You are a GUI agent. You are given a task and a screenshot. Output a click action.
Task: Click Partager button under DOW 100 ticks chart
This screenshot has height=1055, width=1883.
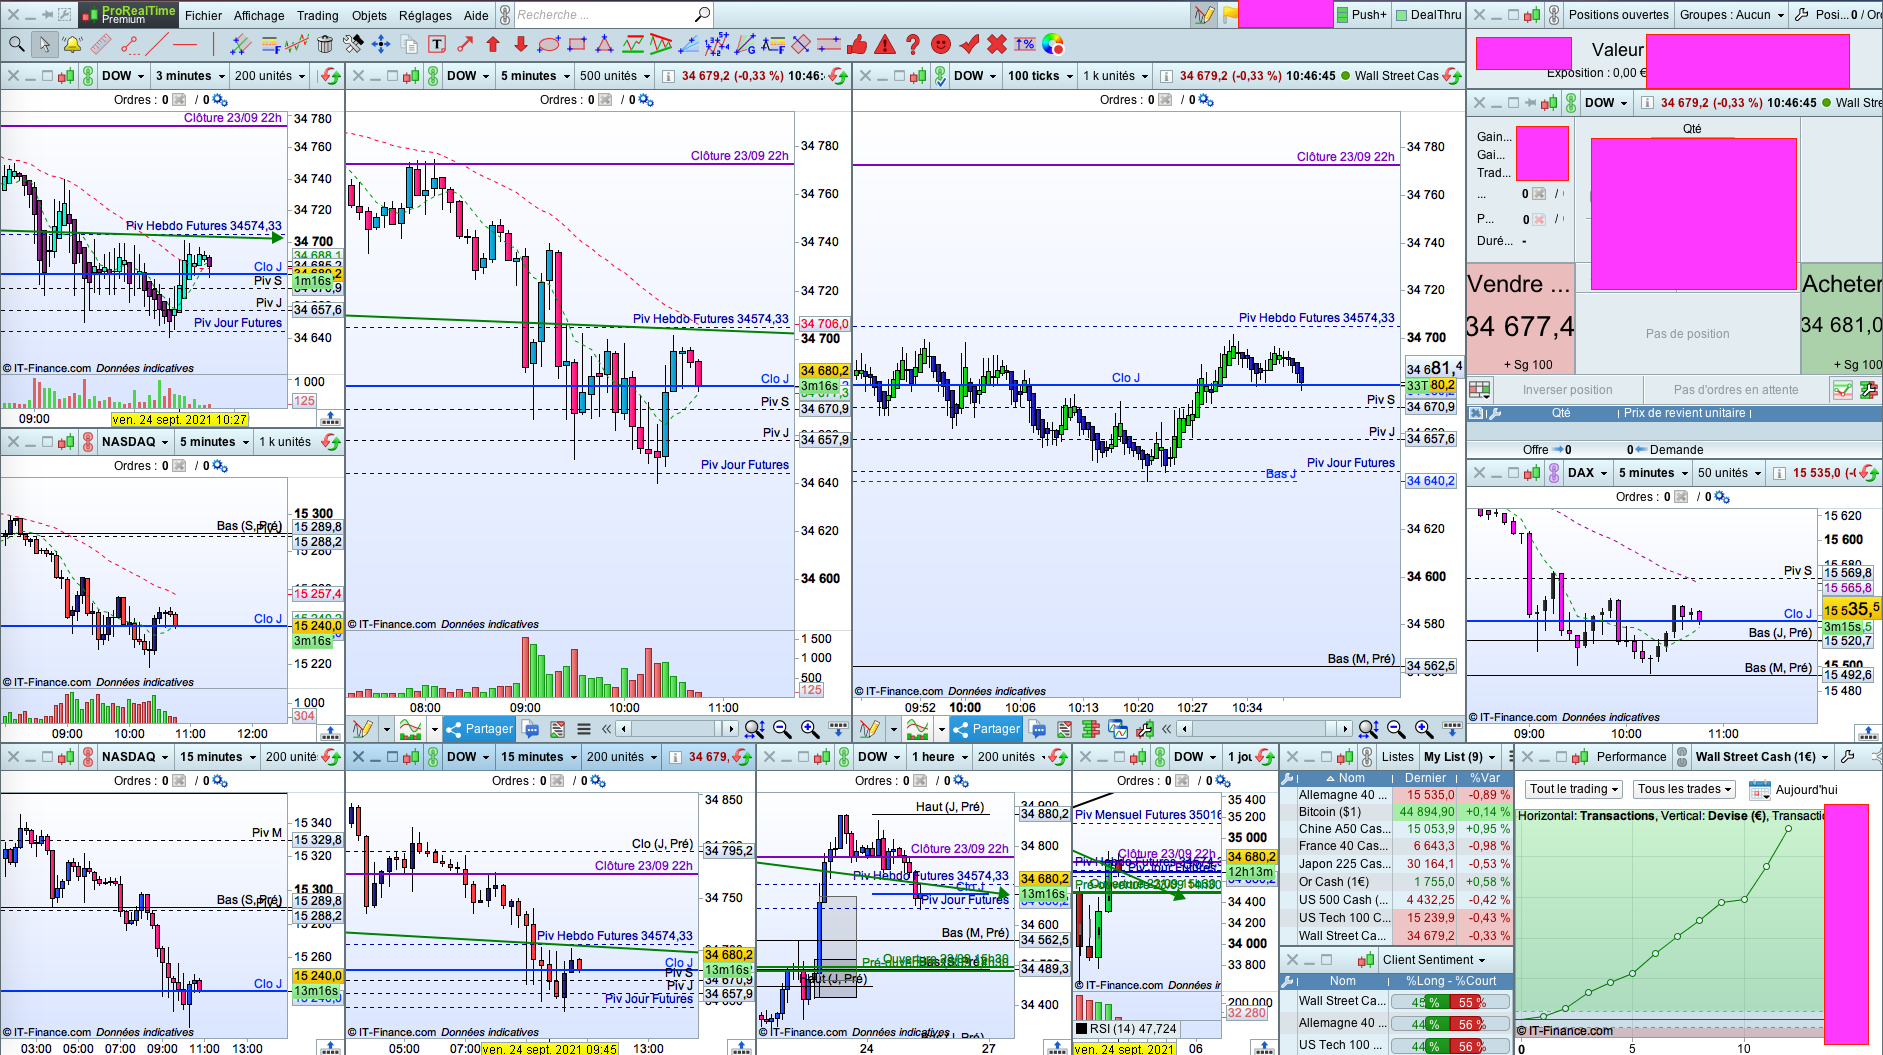click(986, 729)
